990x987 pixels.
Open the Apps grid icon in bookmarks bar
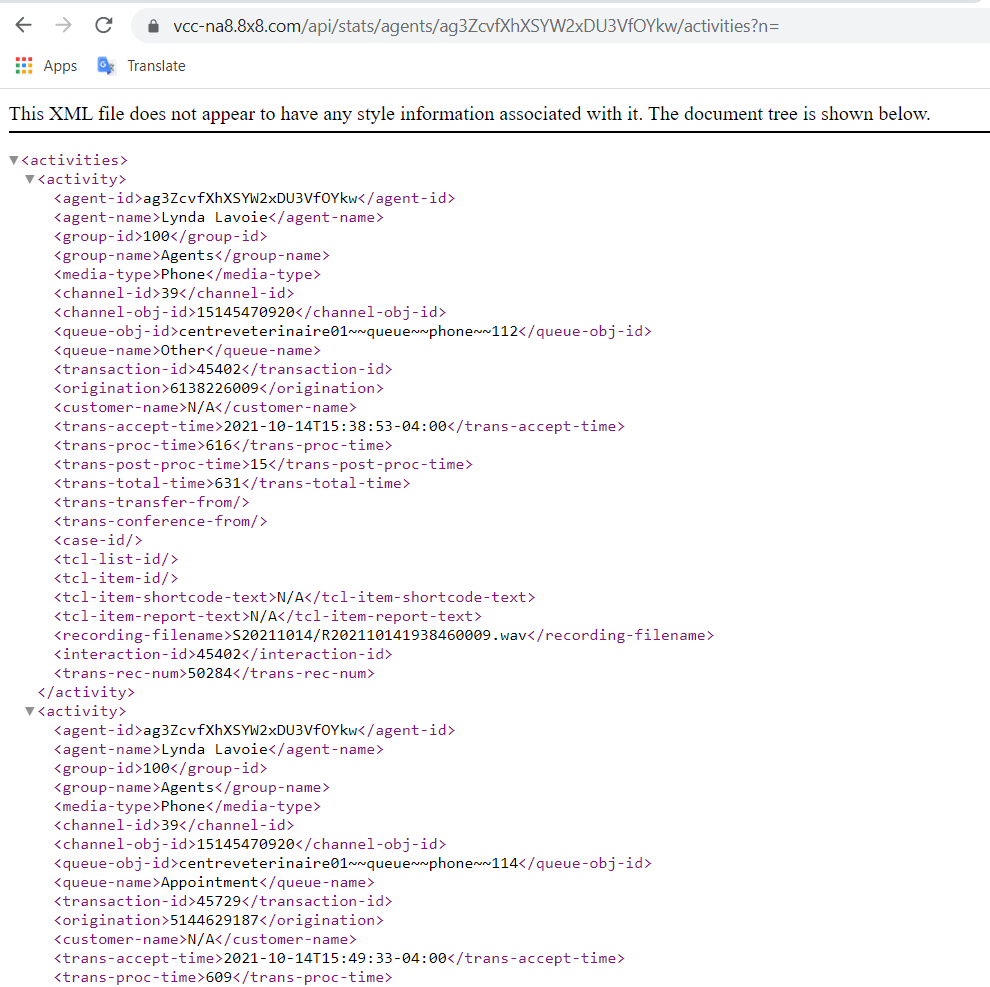24,66
